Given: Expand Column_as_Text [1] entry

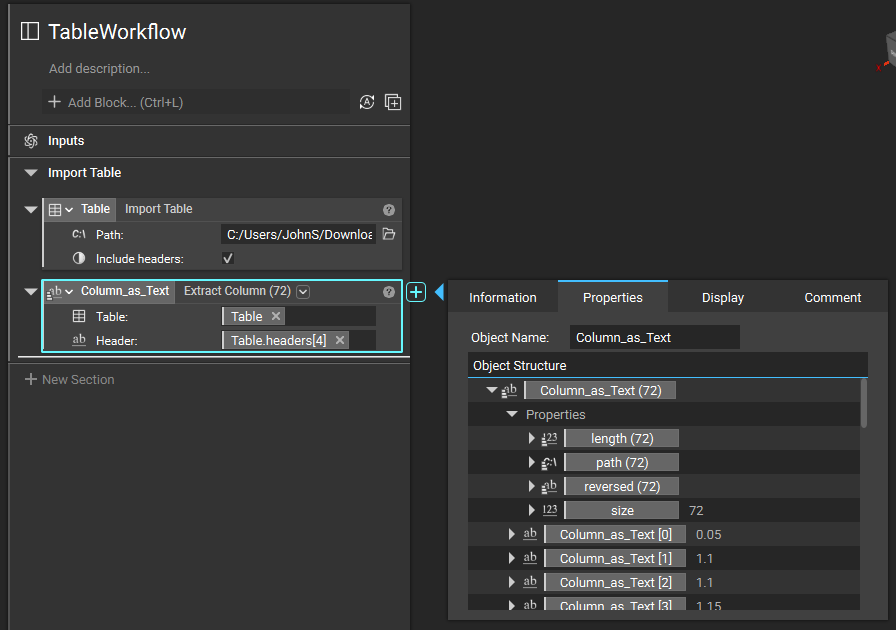Looking at the screenshot, I should point(511,559).
